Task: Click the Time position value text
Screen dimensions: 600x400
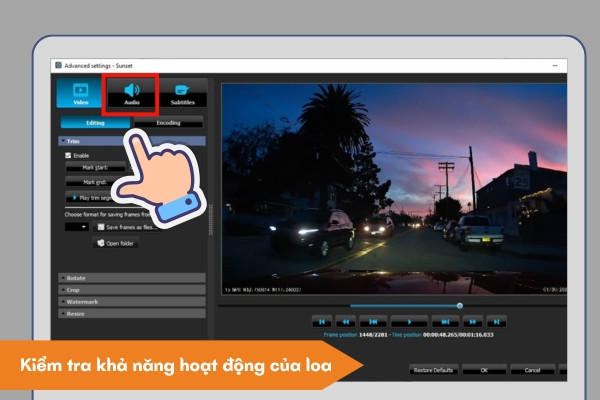Action: click(x=458, y=335)
